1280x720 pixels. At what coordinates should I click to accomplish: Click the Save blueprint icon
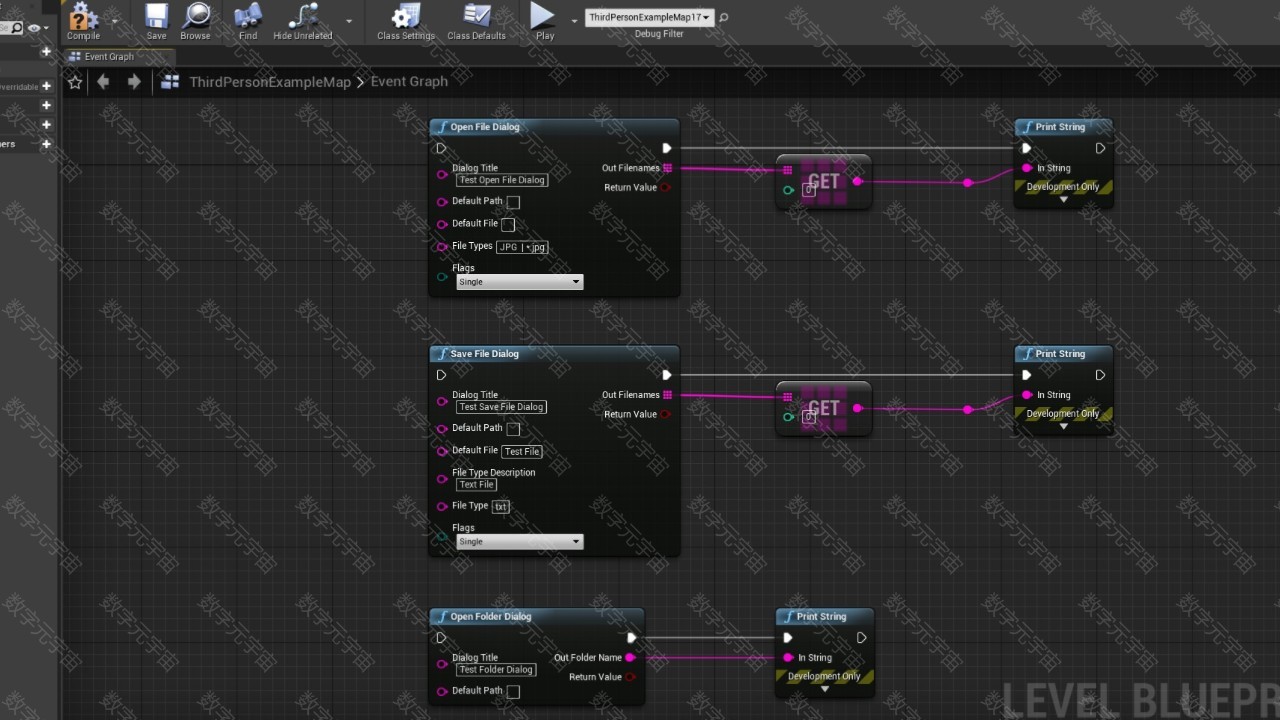tap(156, 17)
